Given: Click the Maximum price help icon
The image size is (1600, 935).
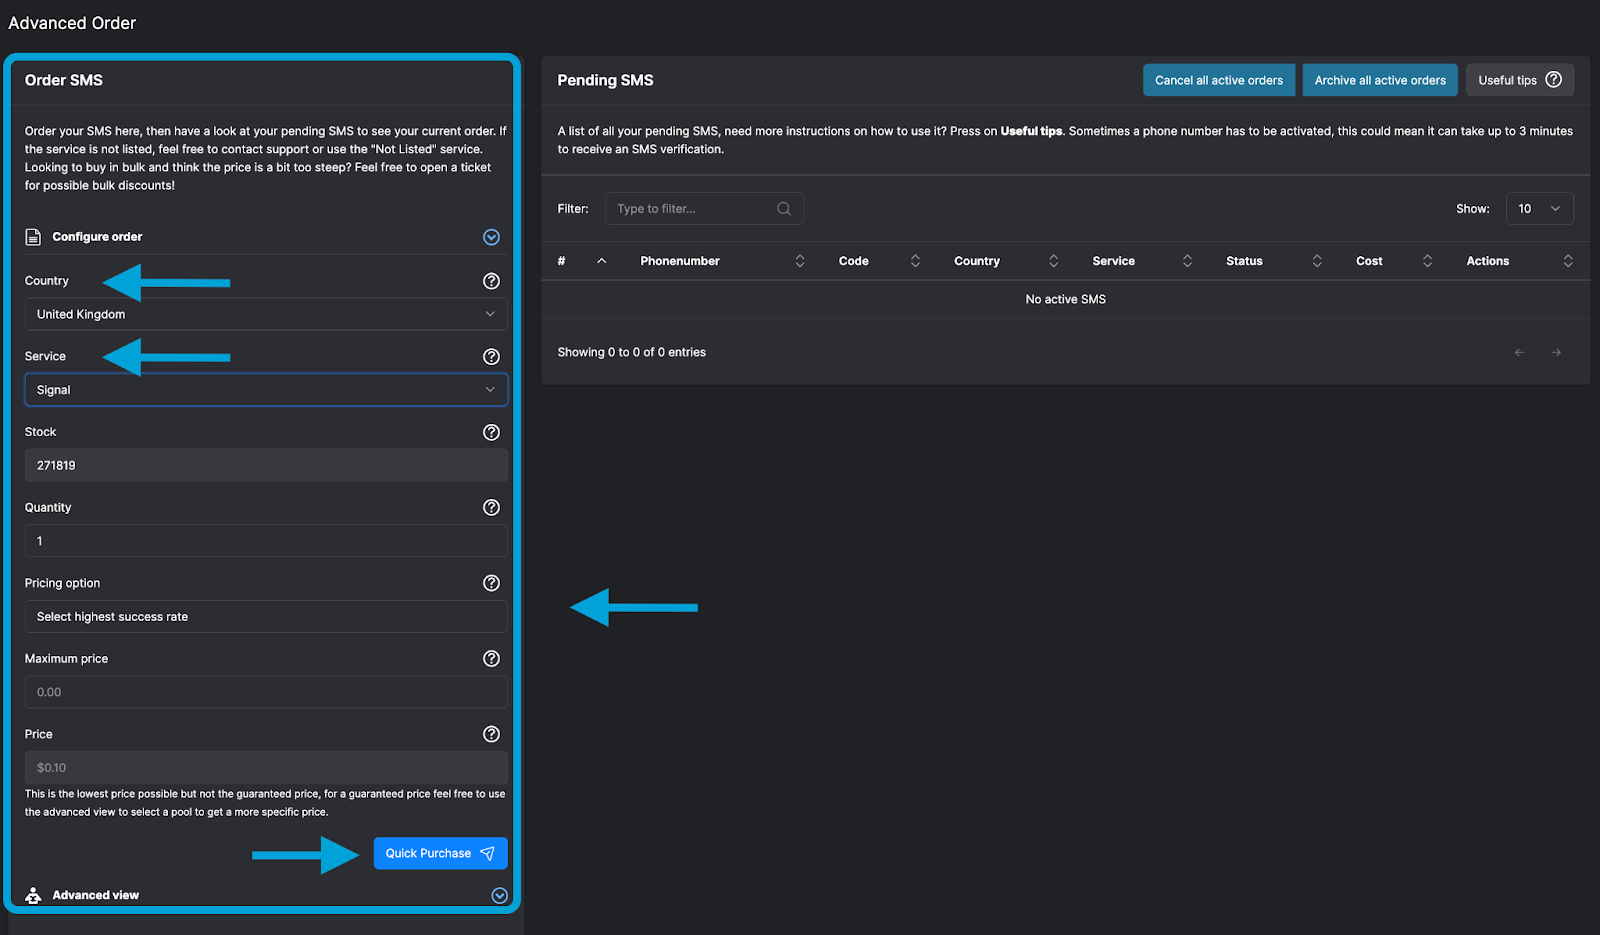Looking at the screenshot, I should [x=491, y=658].
